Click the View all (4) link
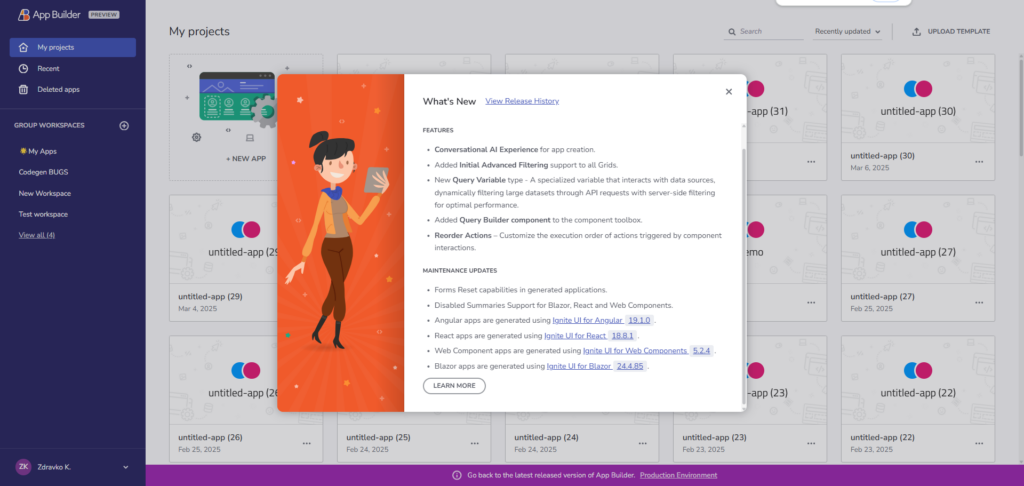1024x486 pixels. click(37, 235)
